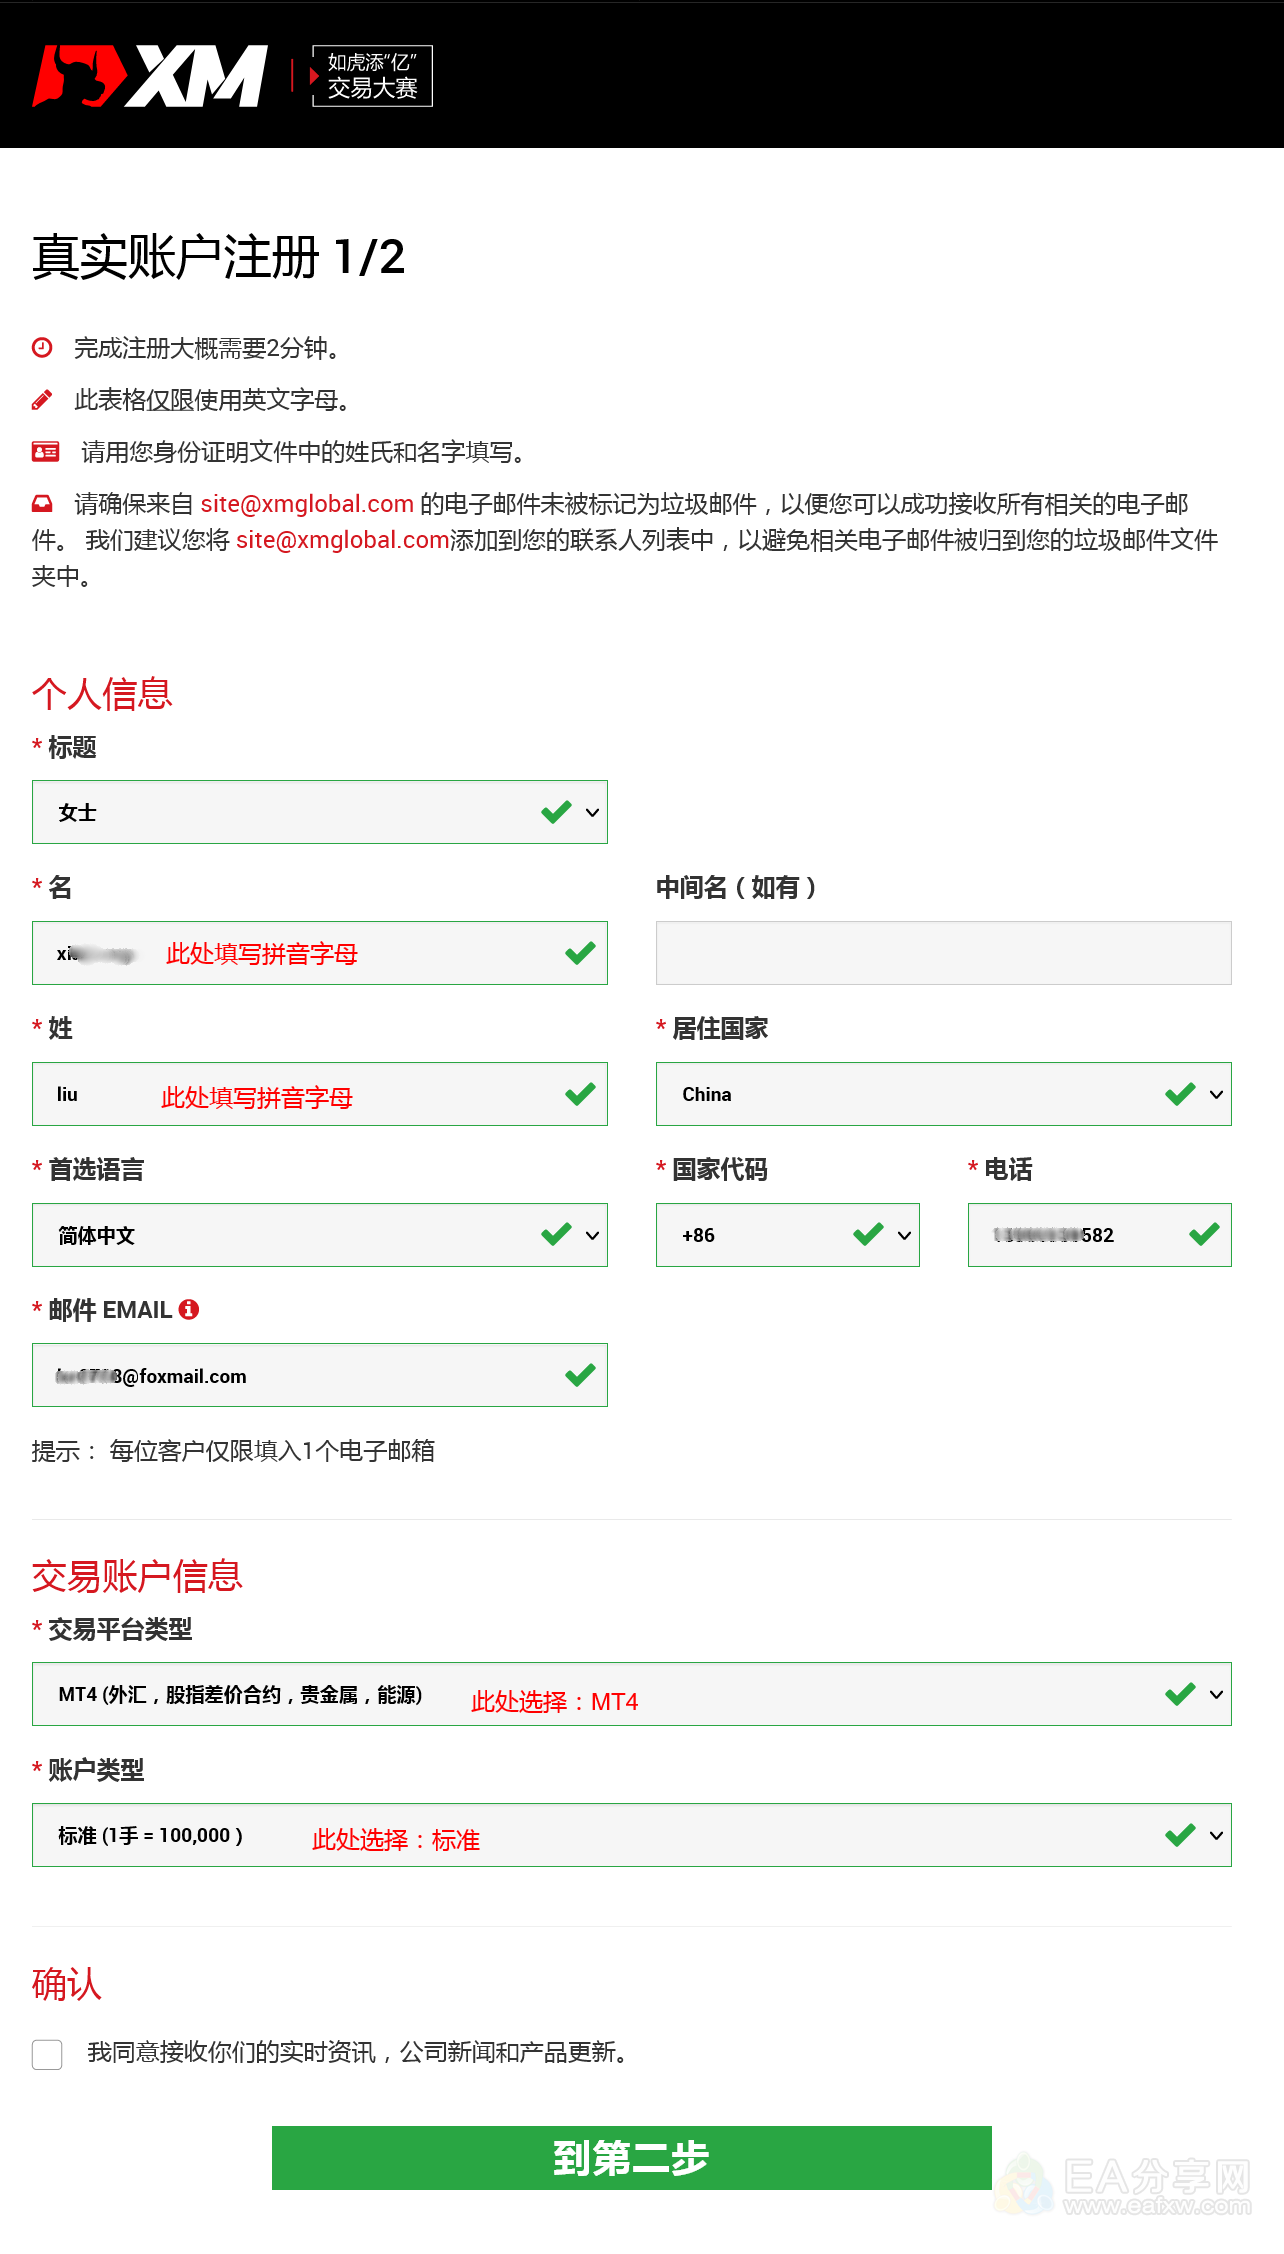The width and height of the screenshot is (1284, 2254).
Task: Open the 账户类型 dropdown showing 标准
Action: 632,1835
